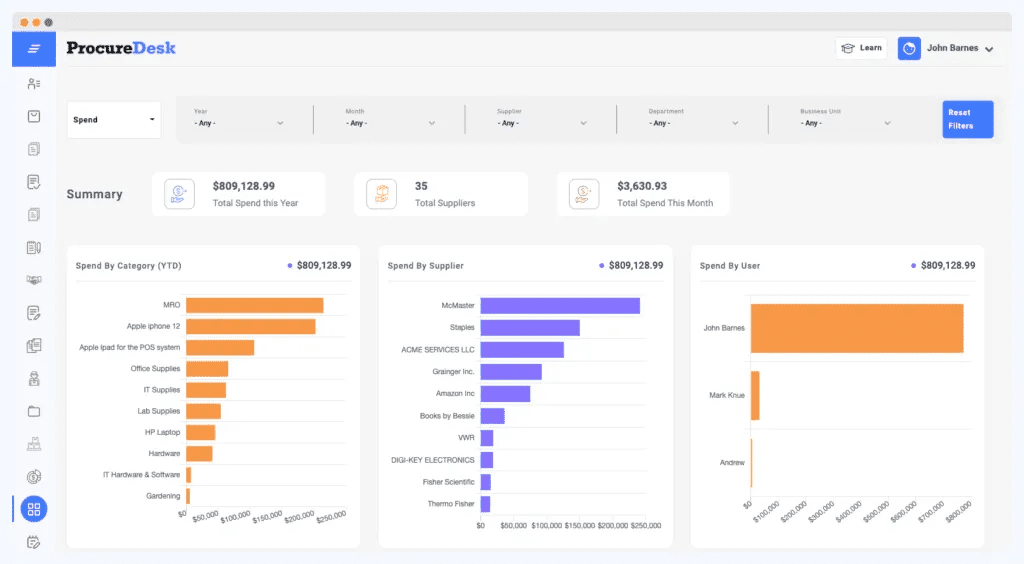Click the Reset Filters button
Screen dimensions: 1024x564
point(967,119)
